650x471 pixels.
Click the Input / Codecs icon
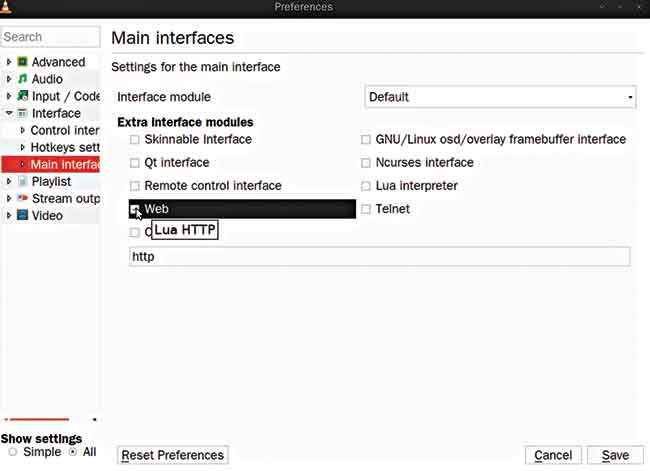[22, 96]
